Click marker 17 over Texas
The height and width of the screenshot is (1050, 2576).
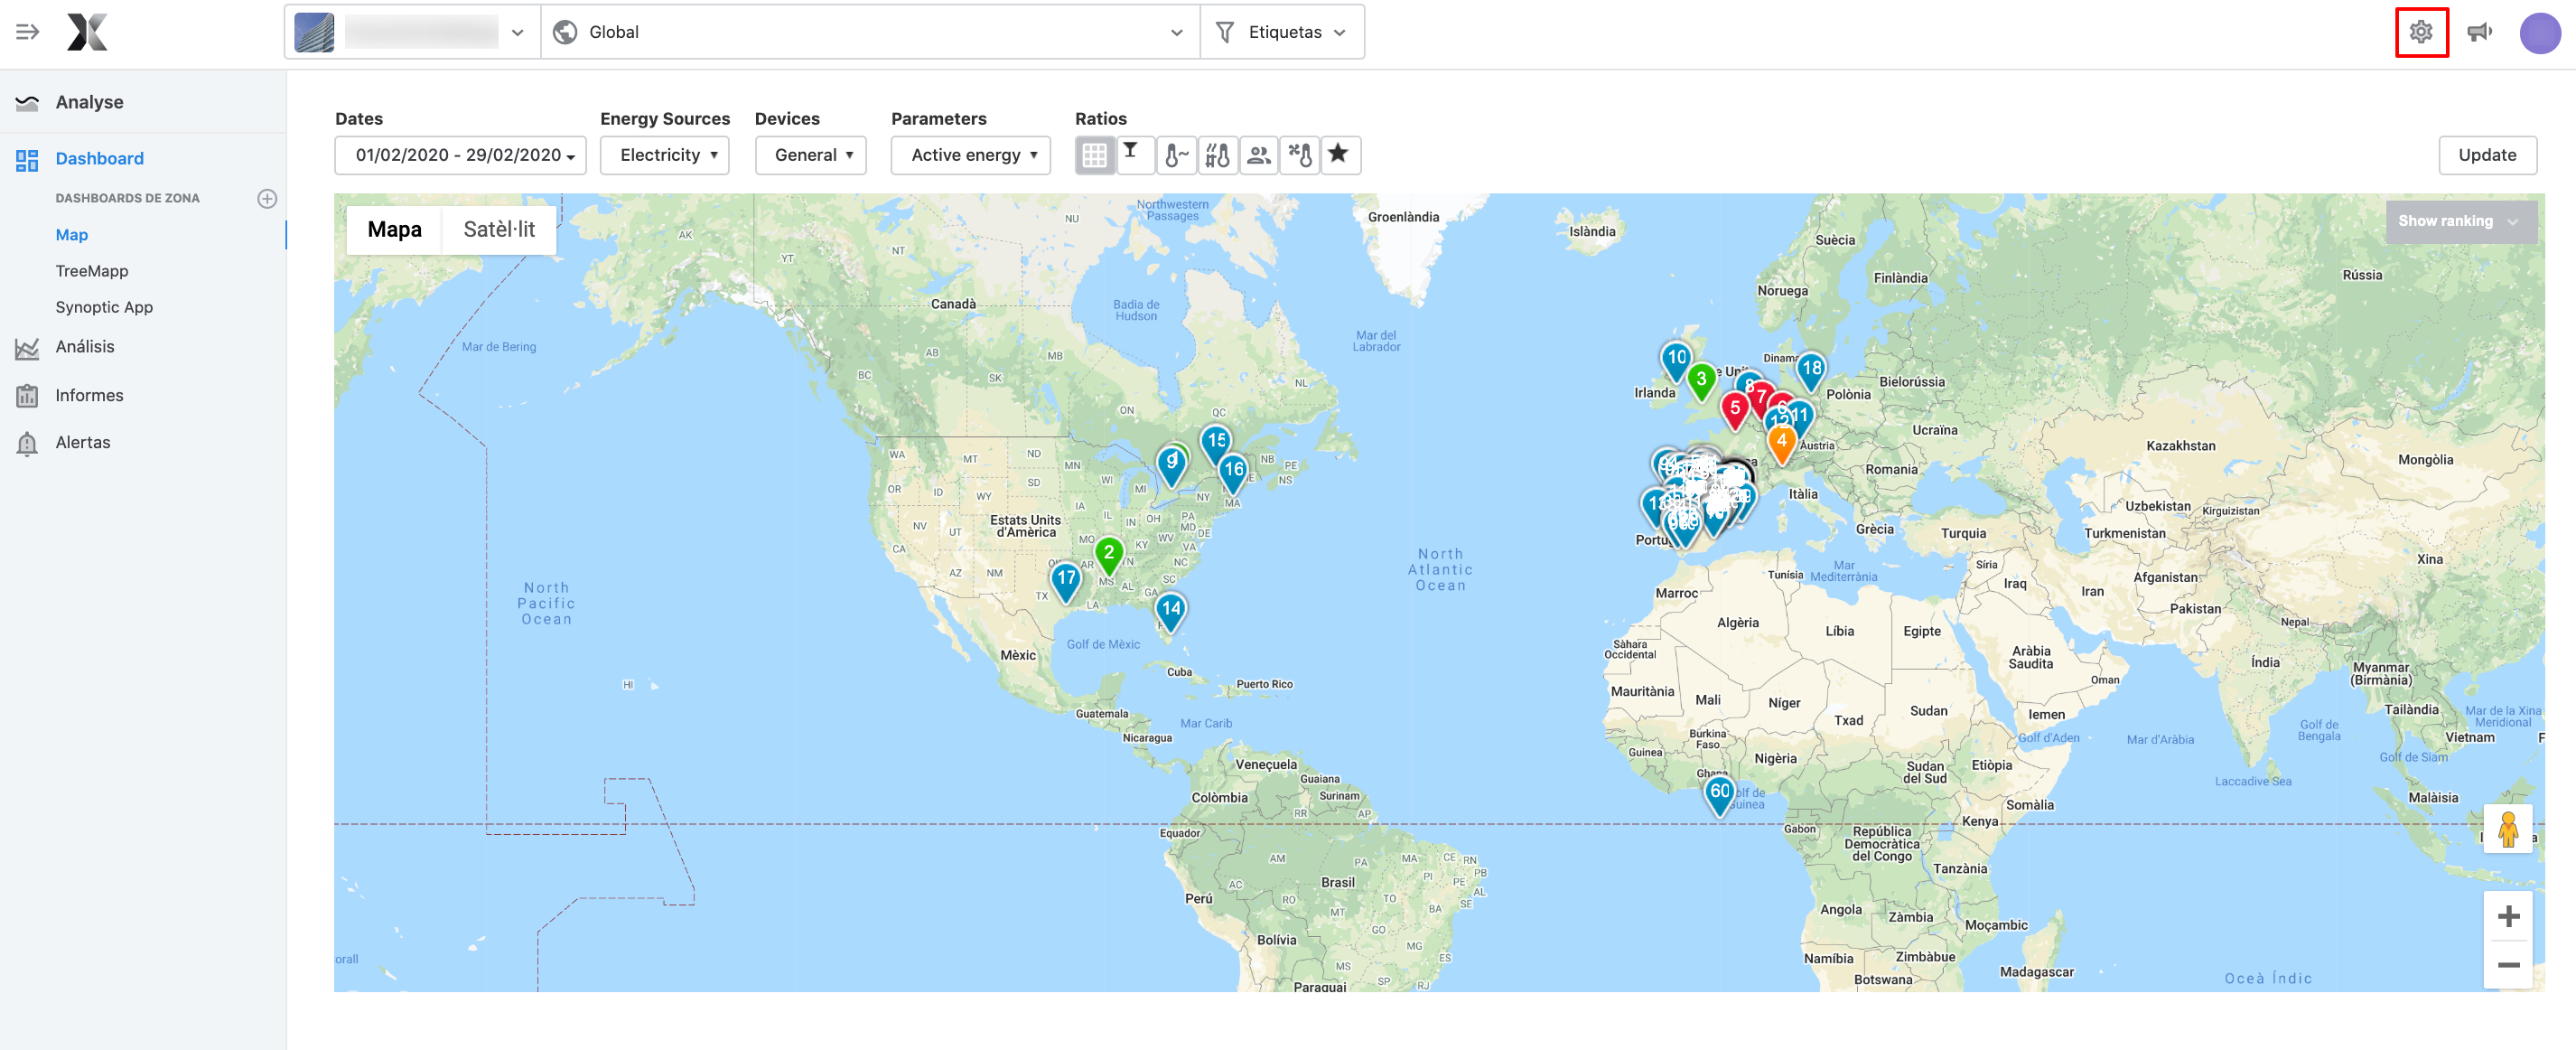click(x=1066, y=581)
